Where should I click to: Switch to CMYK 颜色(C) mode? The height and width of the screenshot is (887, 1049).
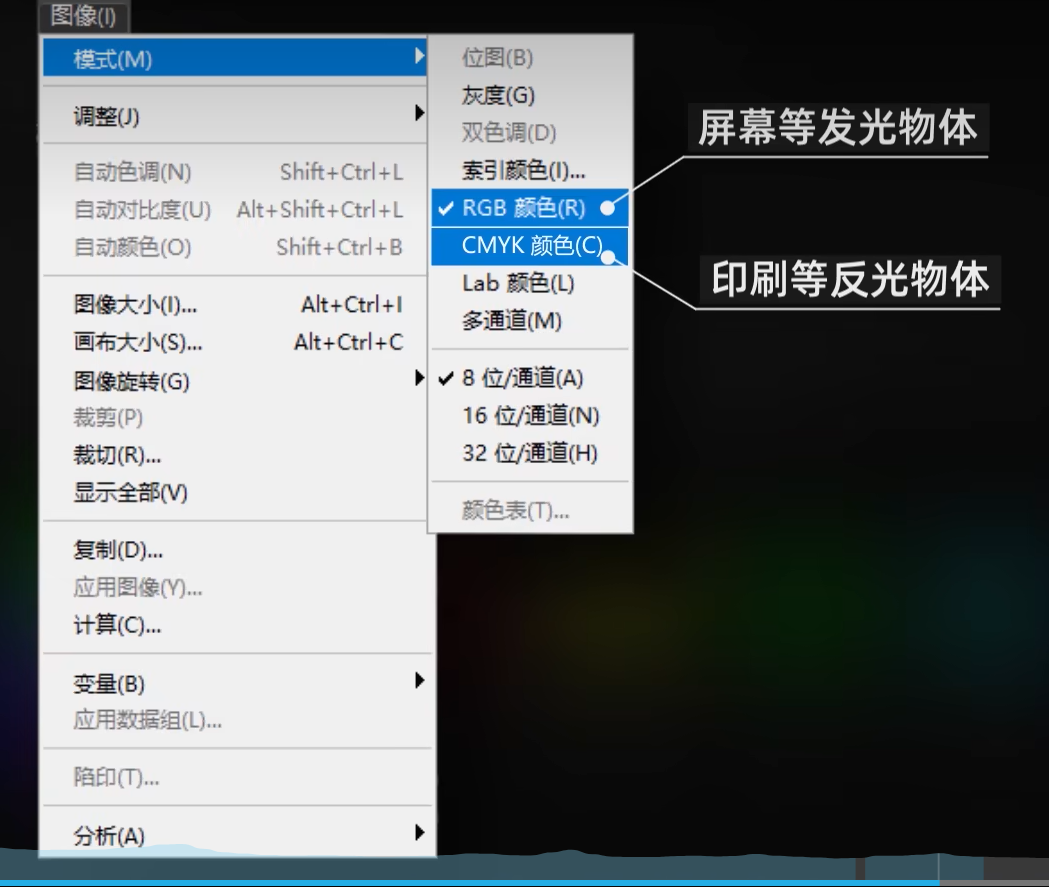[x=532, y=245]
